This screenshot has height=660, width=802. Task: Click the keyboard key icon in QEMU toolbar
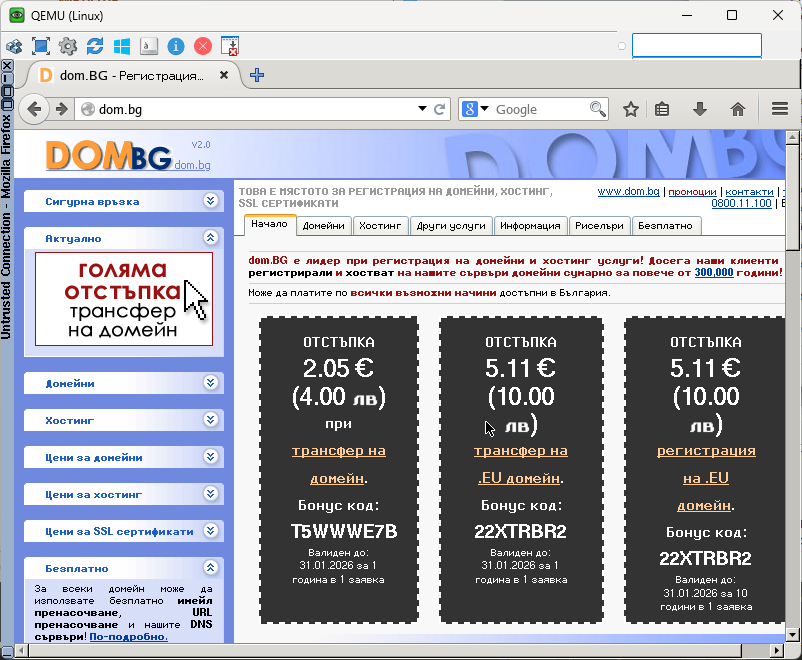(x=148, y=46)
